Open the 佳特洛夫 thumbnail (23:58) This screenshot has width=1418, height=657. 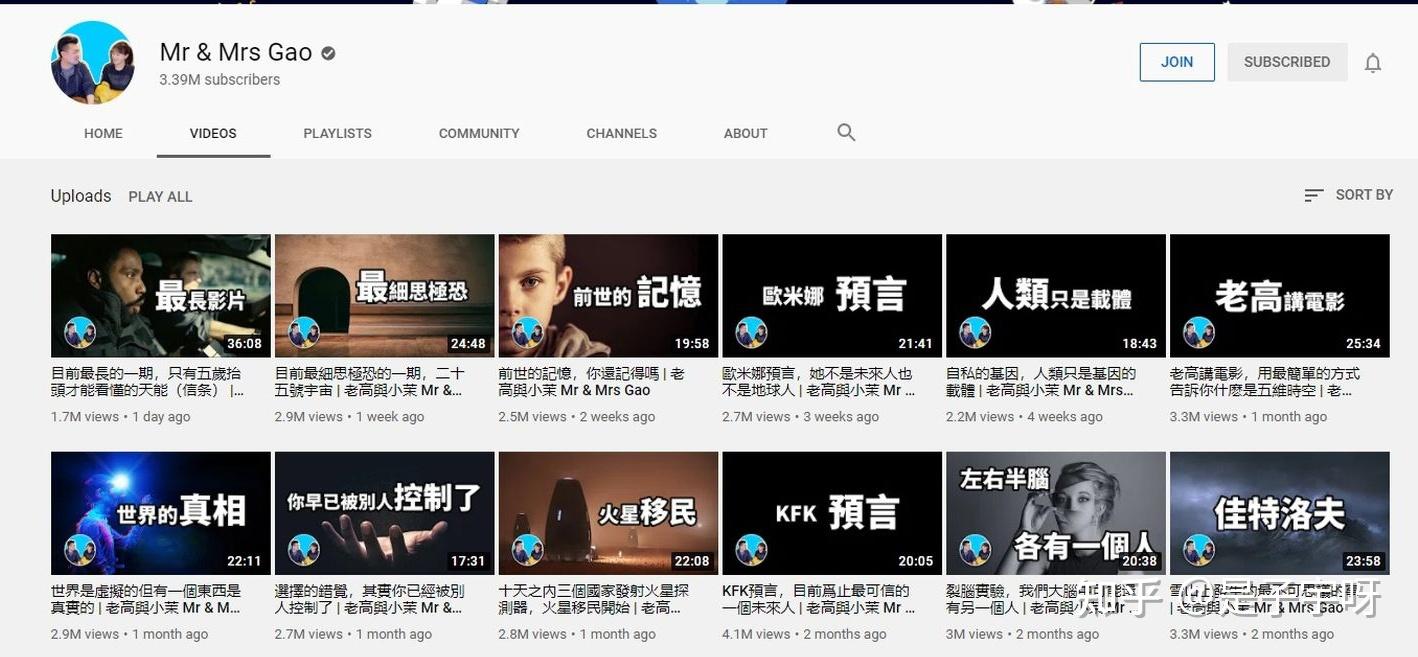click(x=1280, y=513)
